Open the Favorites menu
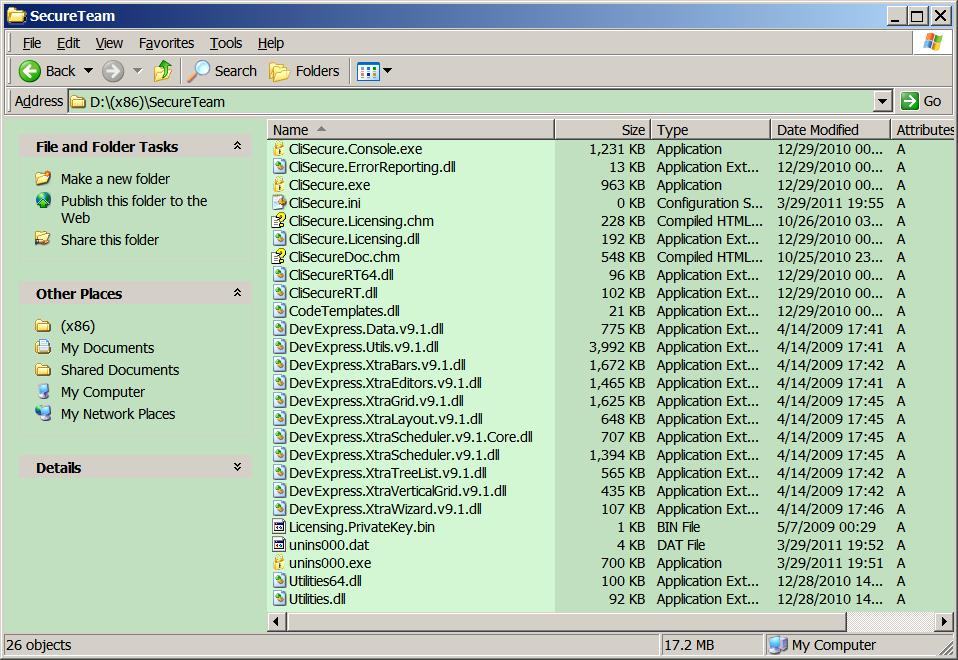This screenshot has width=958, height=660. point(166,43)
